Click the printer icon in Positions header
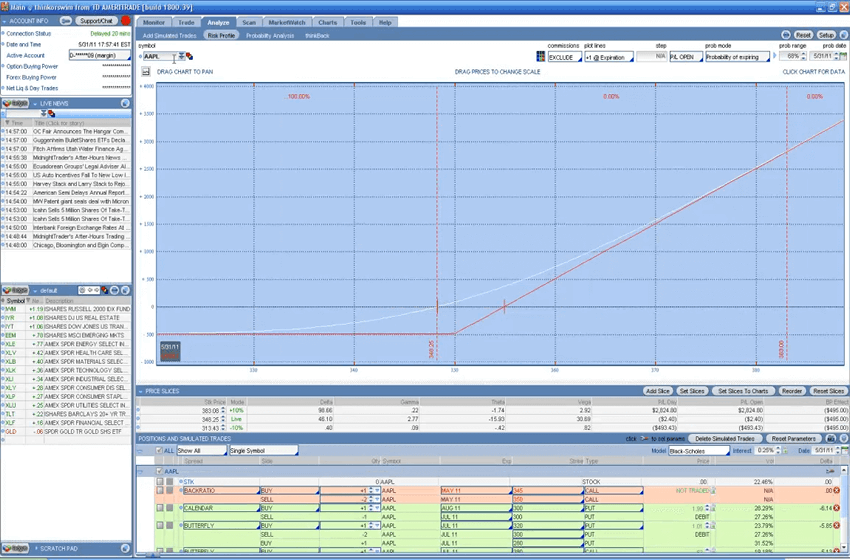The width and height of the screenshot is (850, 560). pyautogui.click(x=830, y=438)
